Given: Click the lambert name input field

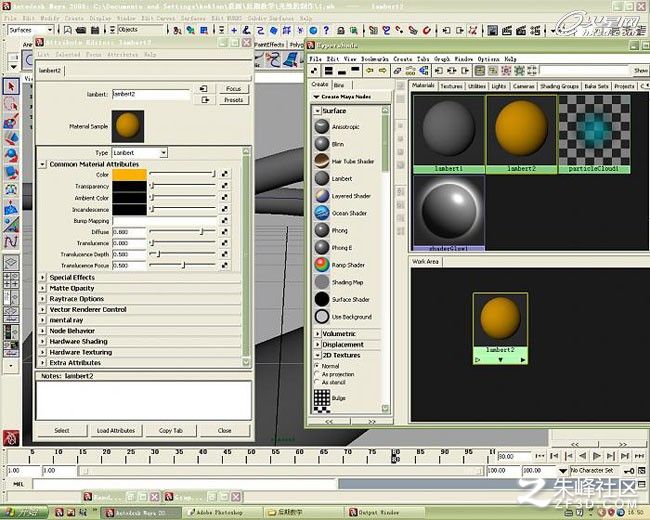Looking at the screenshot, I should pyautogui.click(x=151, y=94).
